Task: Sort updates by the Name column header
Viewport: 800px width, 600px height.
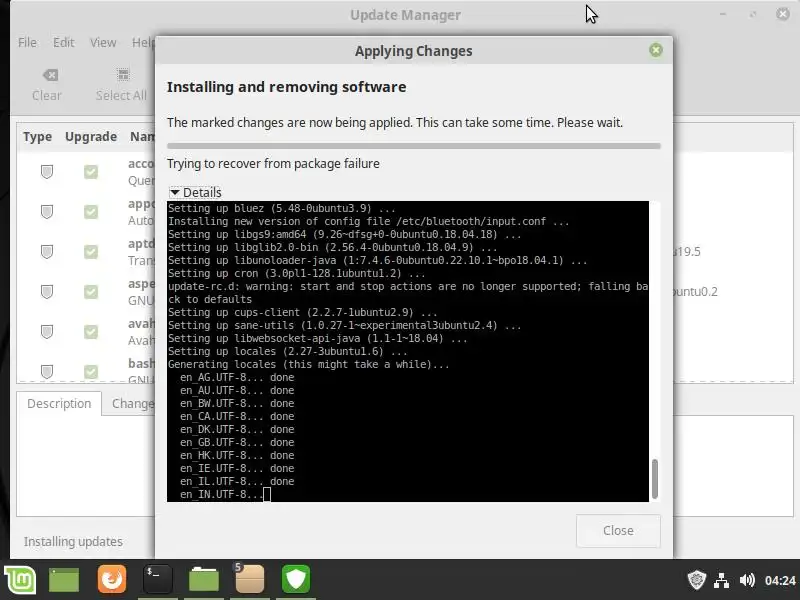Action: pos(142,137)
